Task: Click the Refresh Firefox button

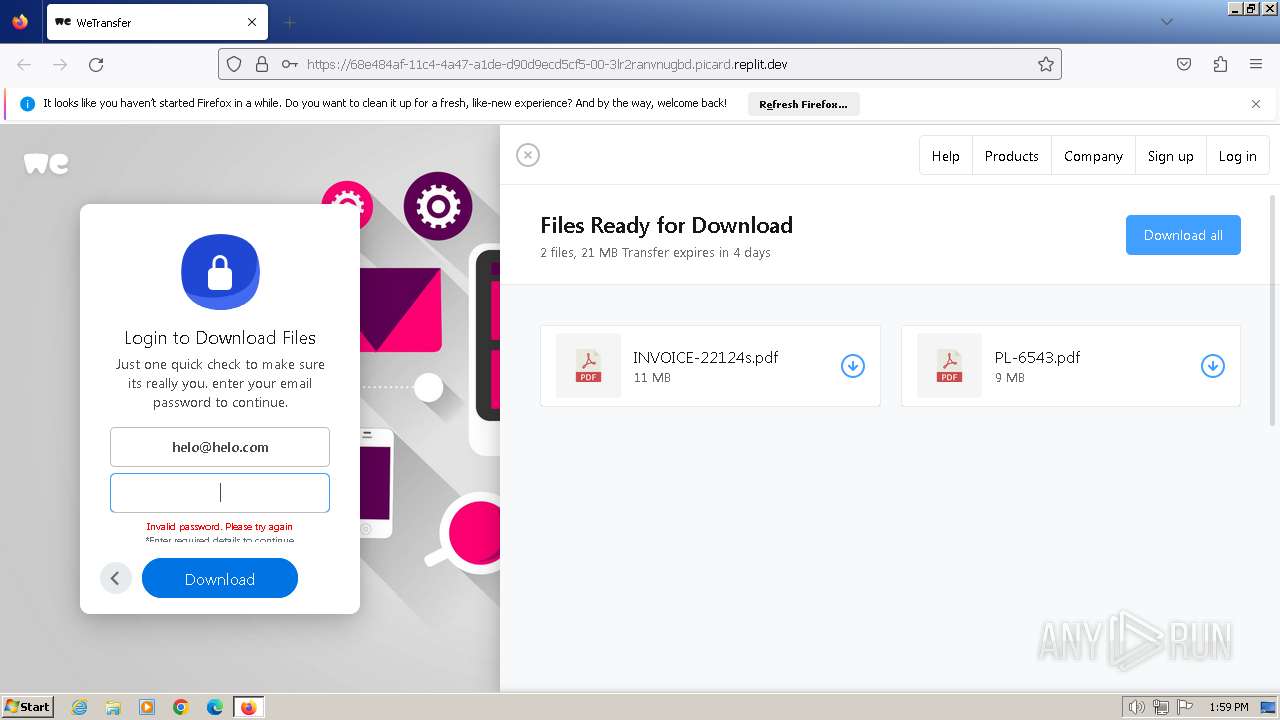Action: click(x=803, y=104)
